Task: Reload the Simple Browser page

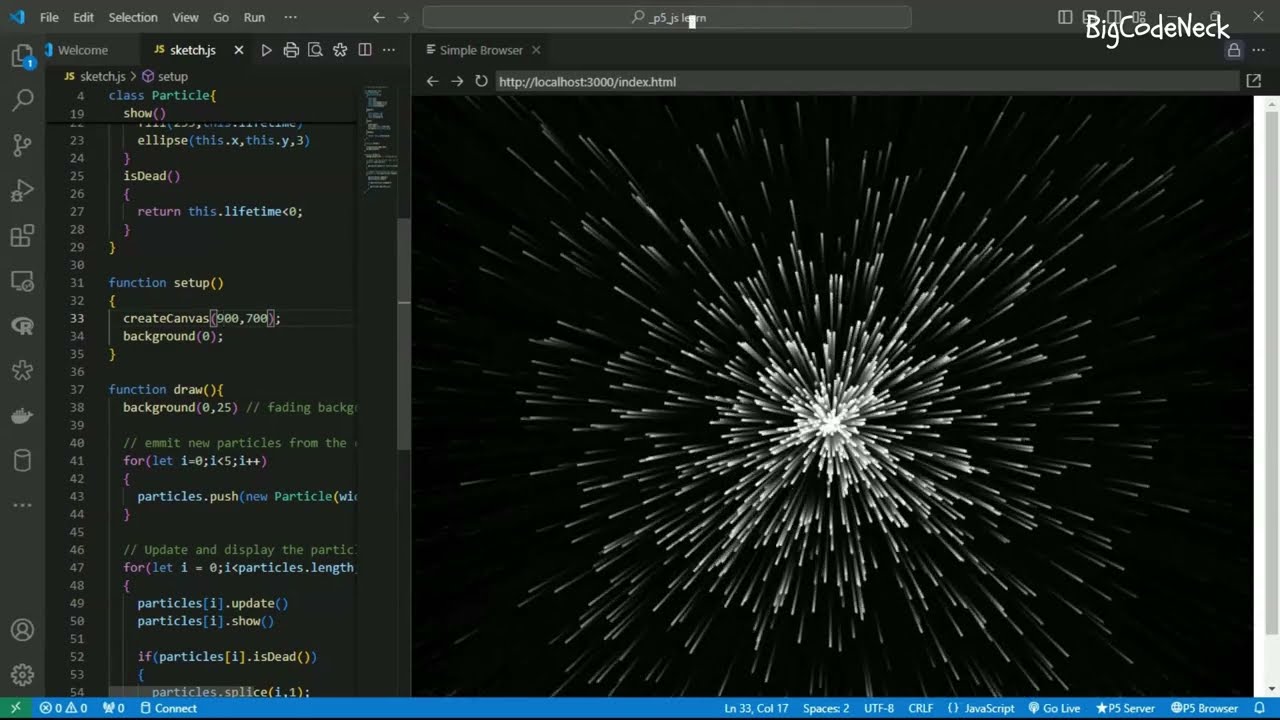Action: pyautogui.click(x=481, y=81)
